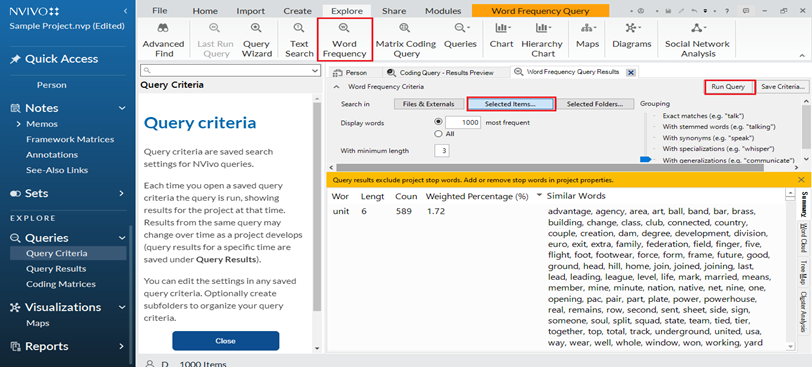This screenshot has height=367, width=812.
Task: Select the 1000 most frequent radio button
Action: [439, 122]
